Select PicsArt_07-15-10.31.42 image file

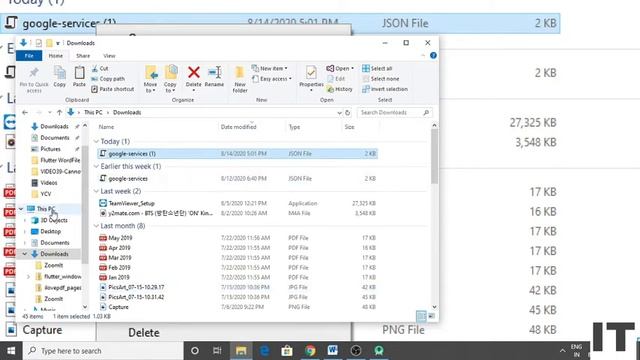pos(237,297)
